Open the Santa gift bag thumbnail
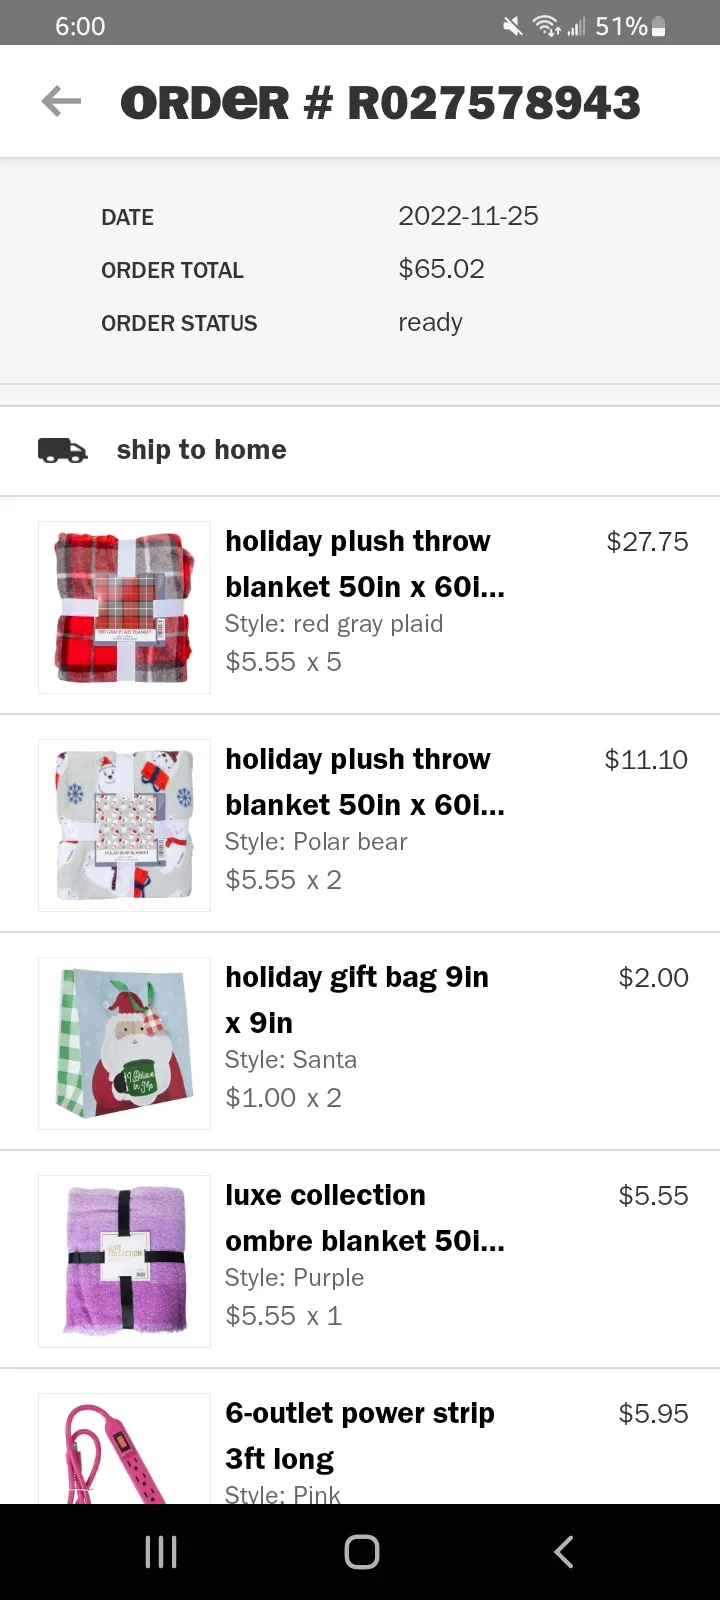The height and width of the screenshot is (1600, 720). coord(124,1043)
